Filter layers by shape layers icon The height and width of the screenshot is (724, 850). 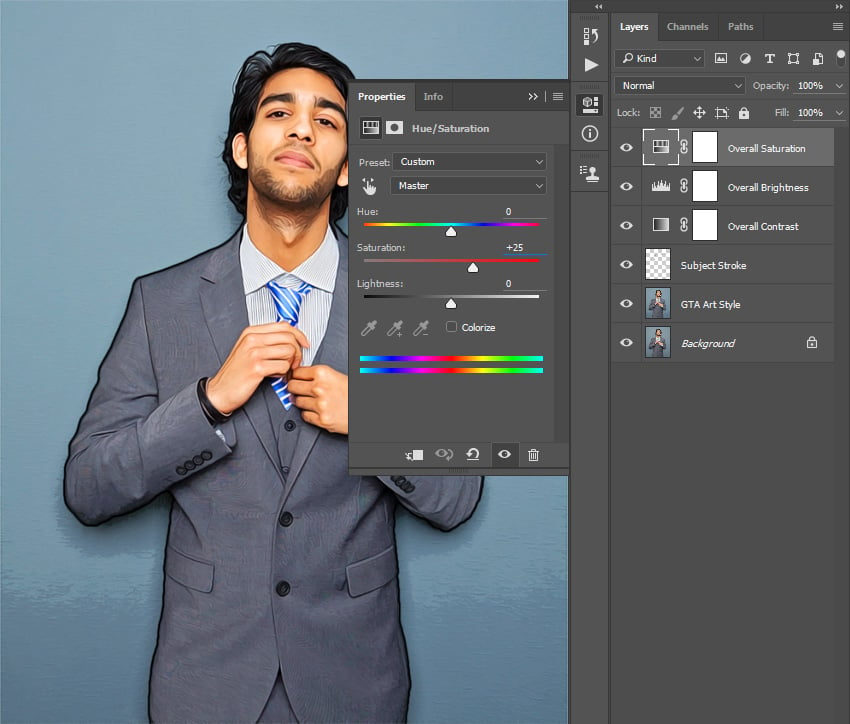[793, 59]
